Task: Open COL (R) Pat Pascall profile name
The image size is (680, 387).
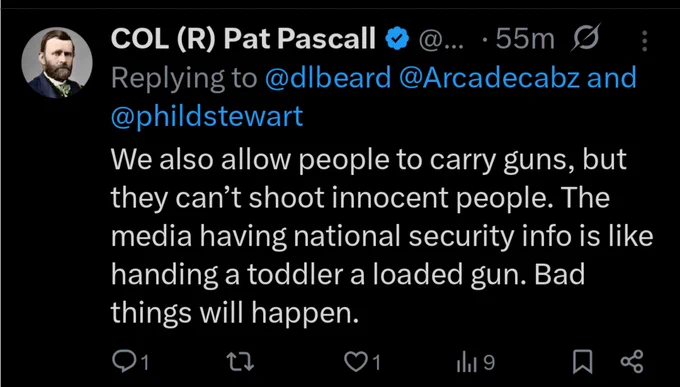Action: [x=243, y=39]
